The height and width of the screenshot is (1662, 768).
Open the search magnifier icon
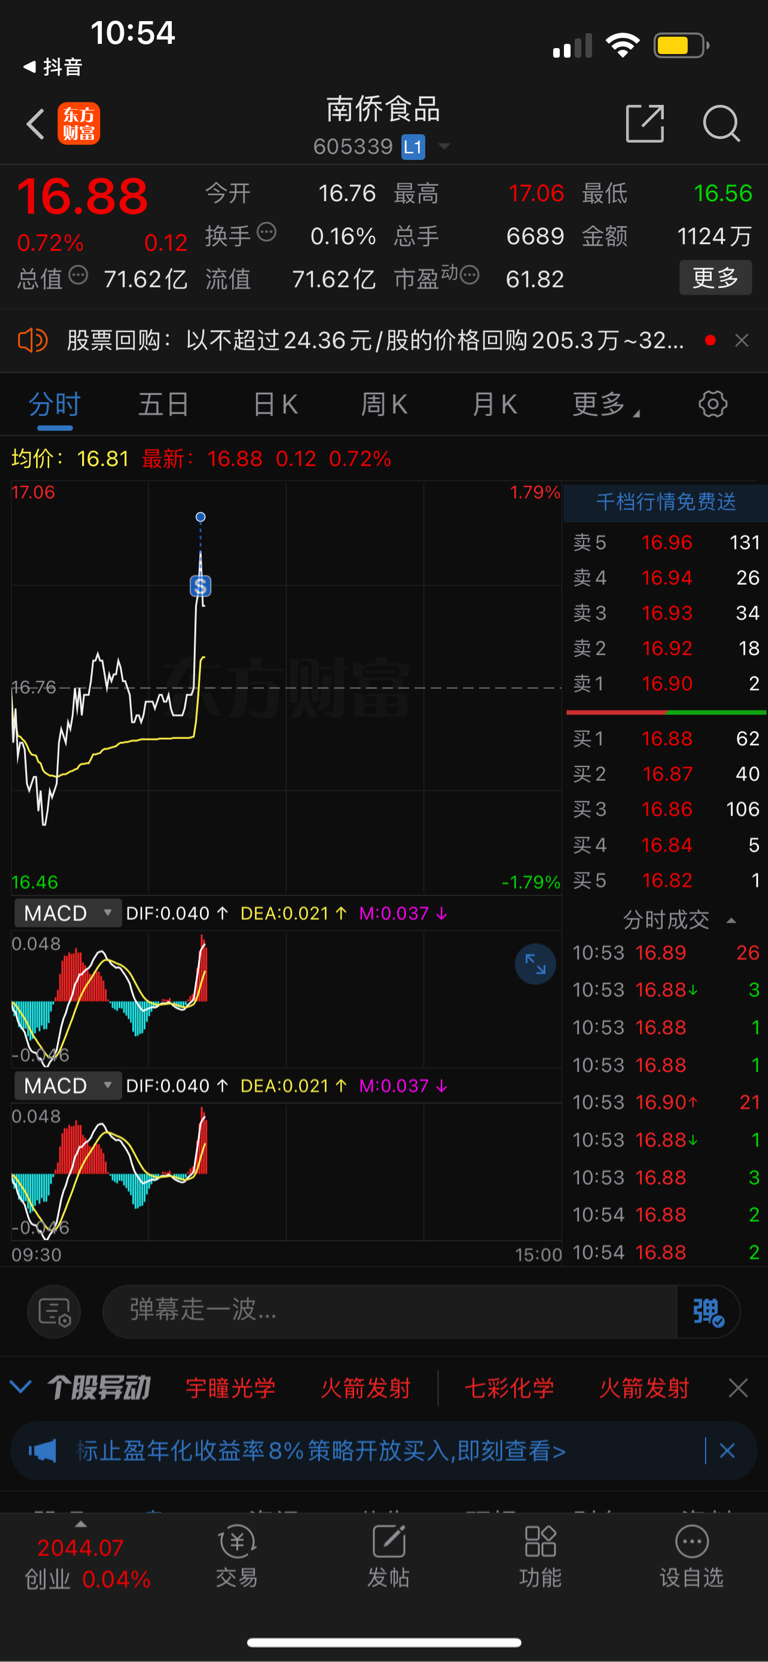point(721,124)
